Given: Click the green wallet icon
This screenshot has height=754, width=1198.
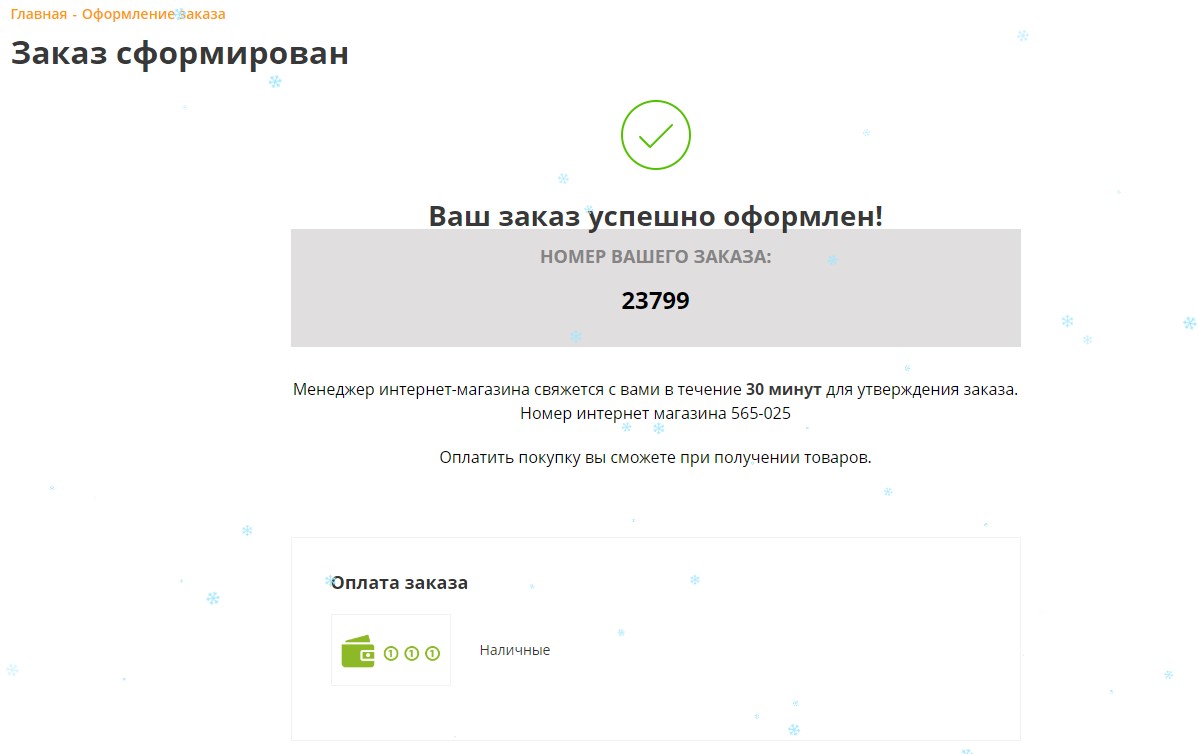Looking at the screenshot, I should 358,652.
